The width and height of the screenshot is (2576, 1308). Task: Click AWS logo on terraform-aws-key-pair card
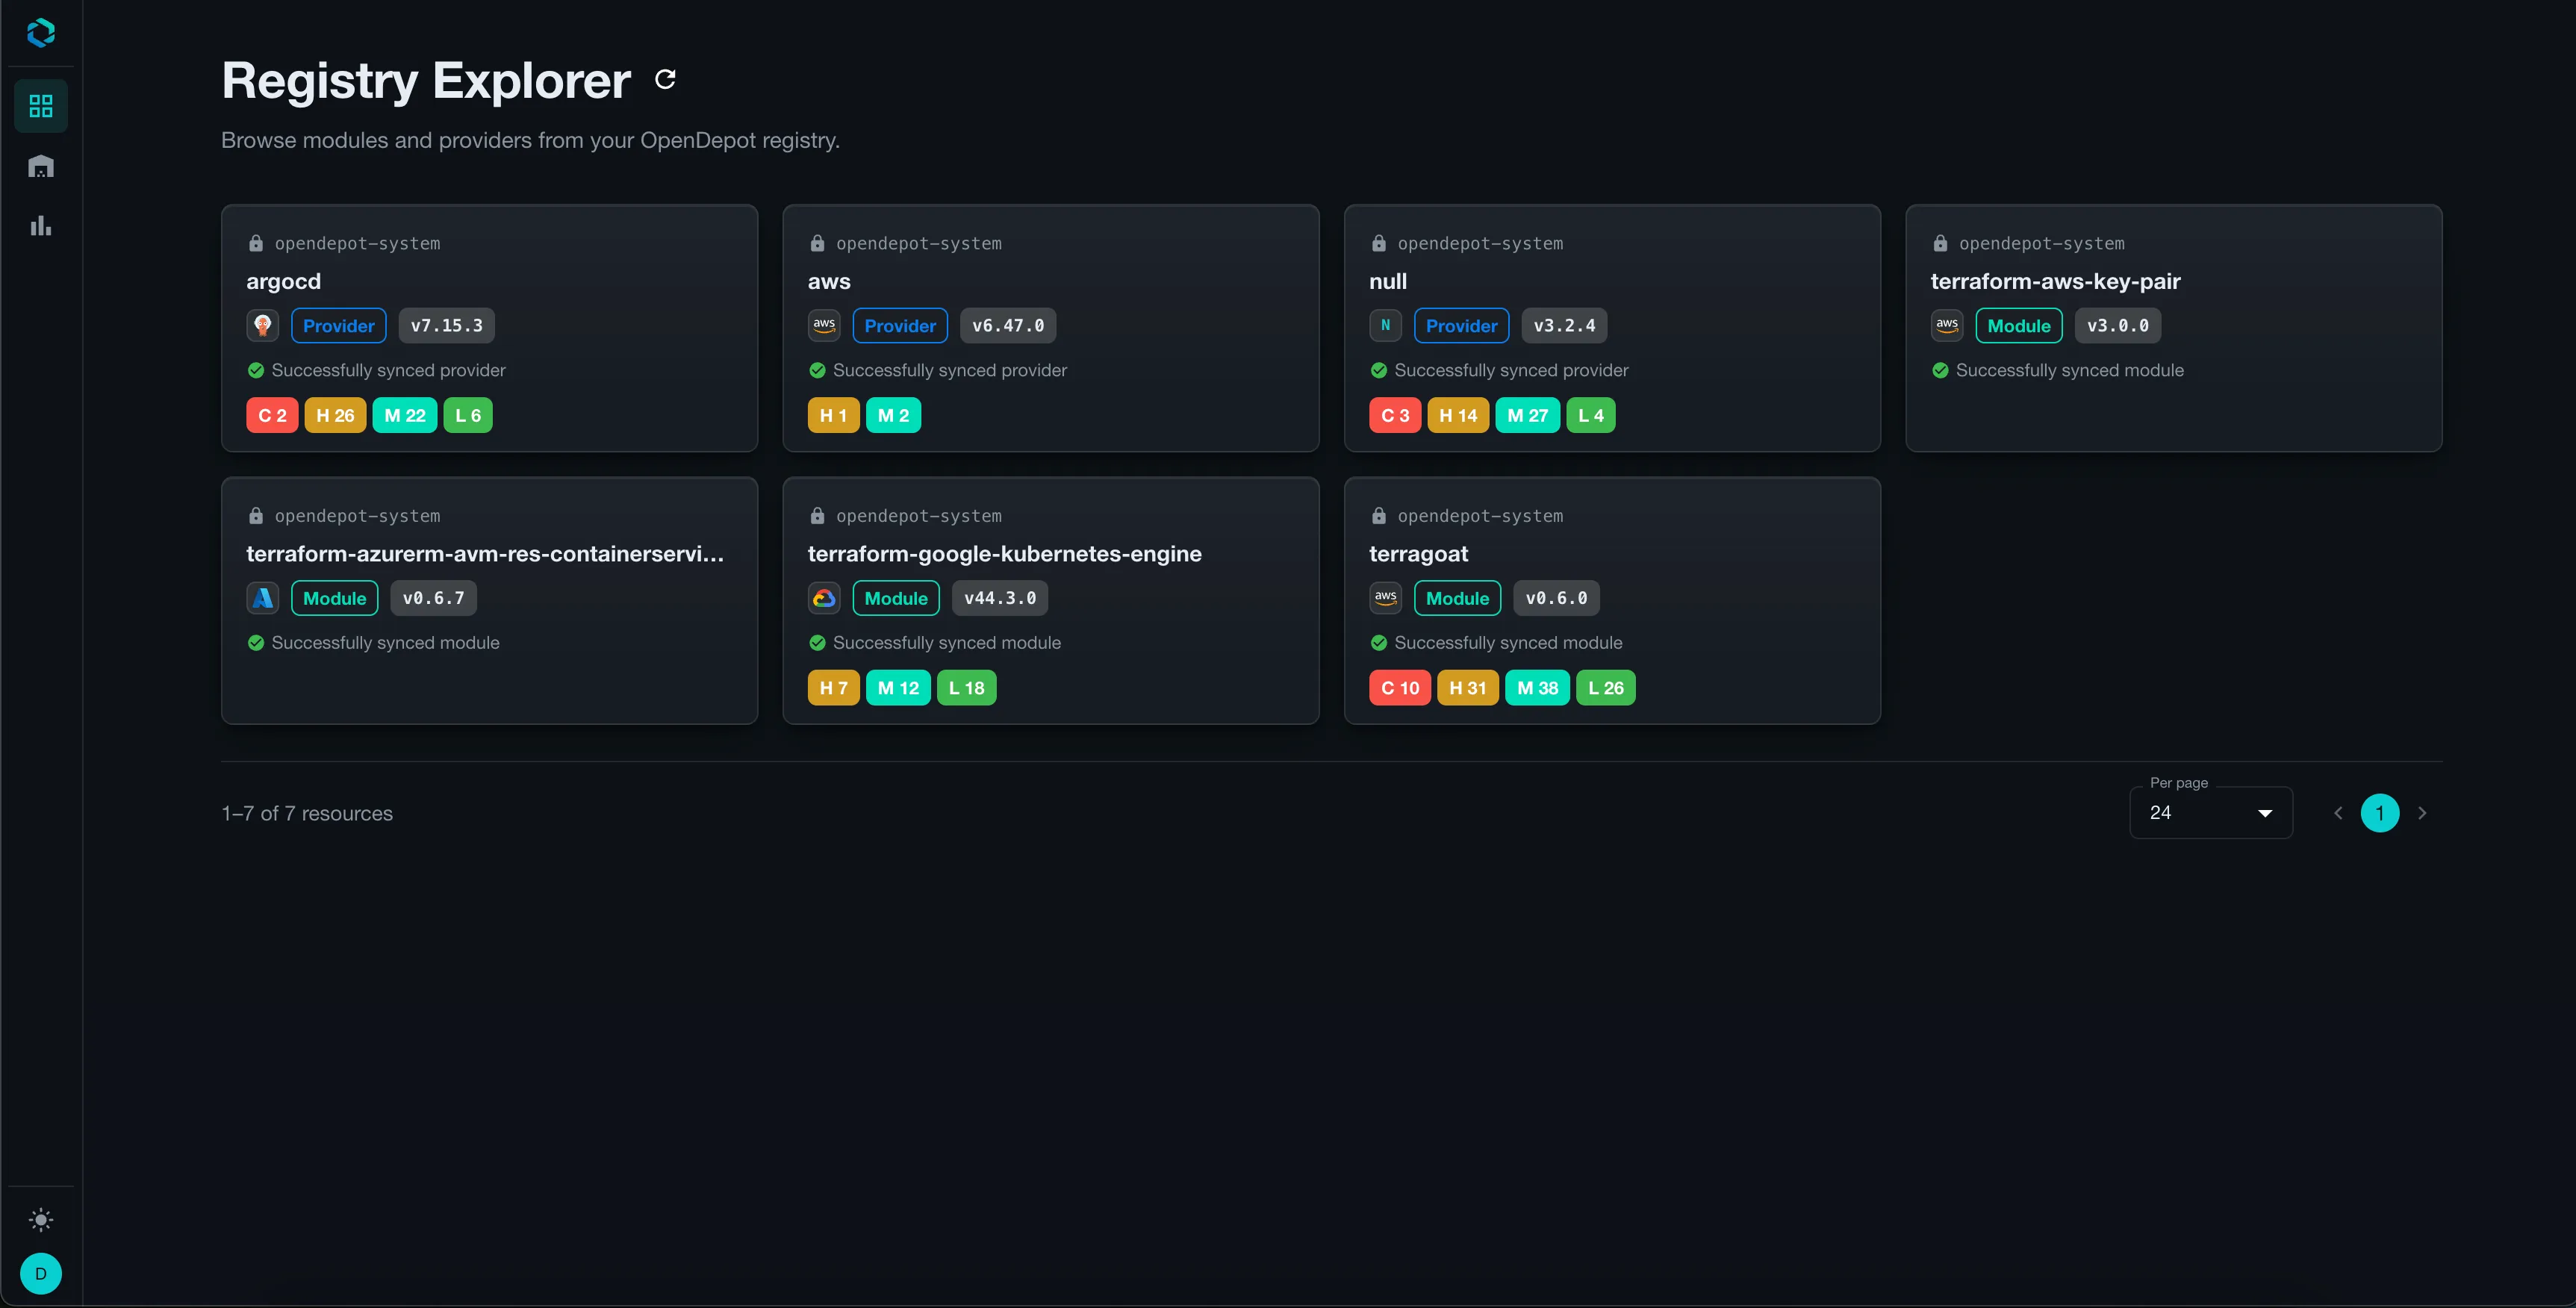[x=1947, y=326]
